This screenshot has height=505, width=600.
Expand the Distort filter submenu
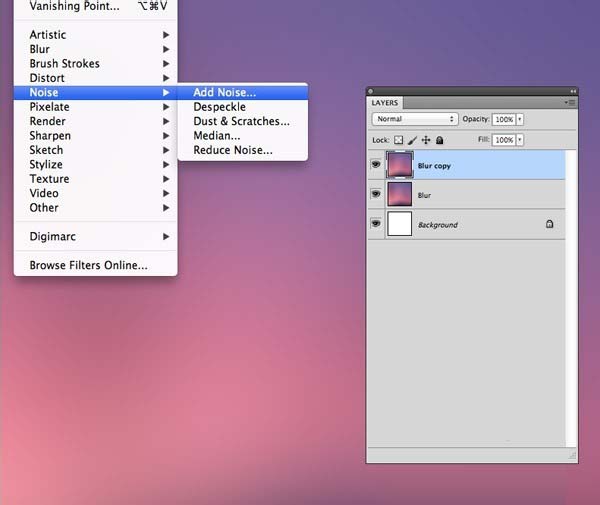click(x=96, y=78)
